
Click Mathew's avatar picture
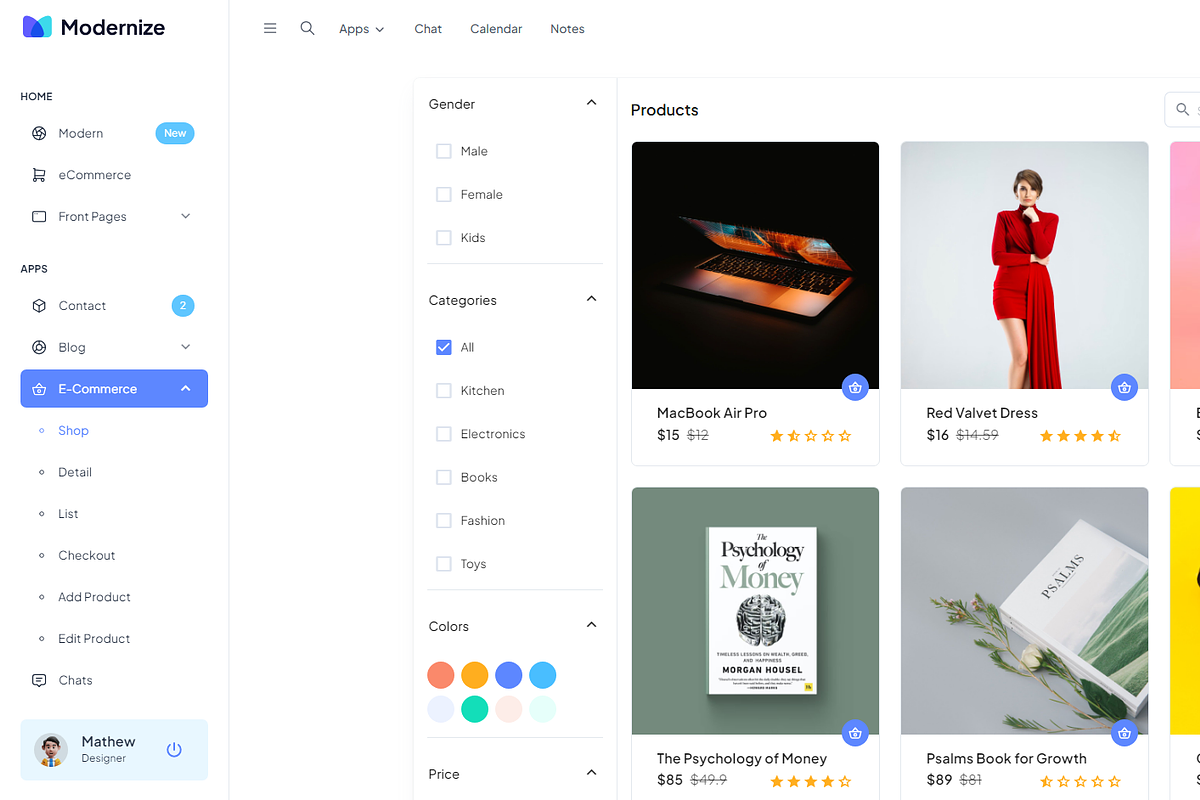51,750
